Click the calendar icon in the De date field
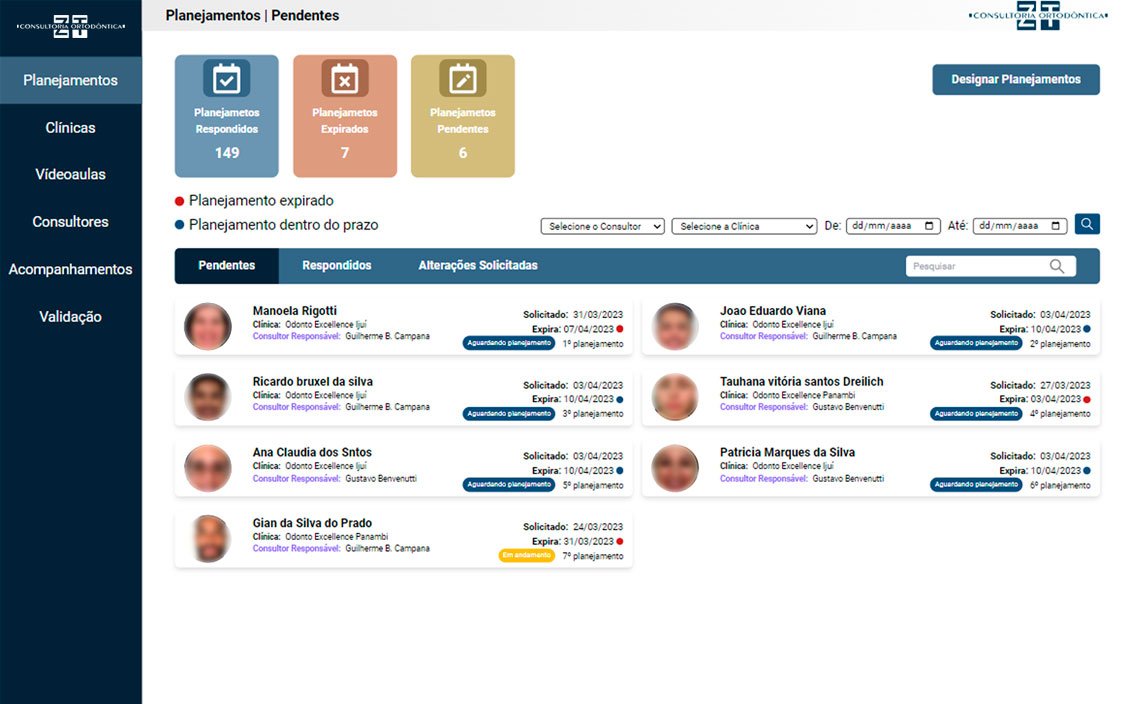This screenshot has height=704, width=1125. click(930, 226)
